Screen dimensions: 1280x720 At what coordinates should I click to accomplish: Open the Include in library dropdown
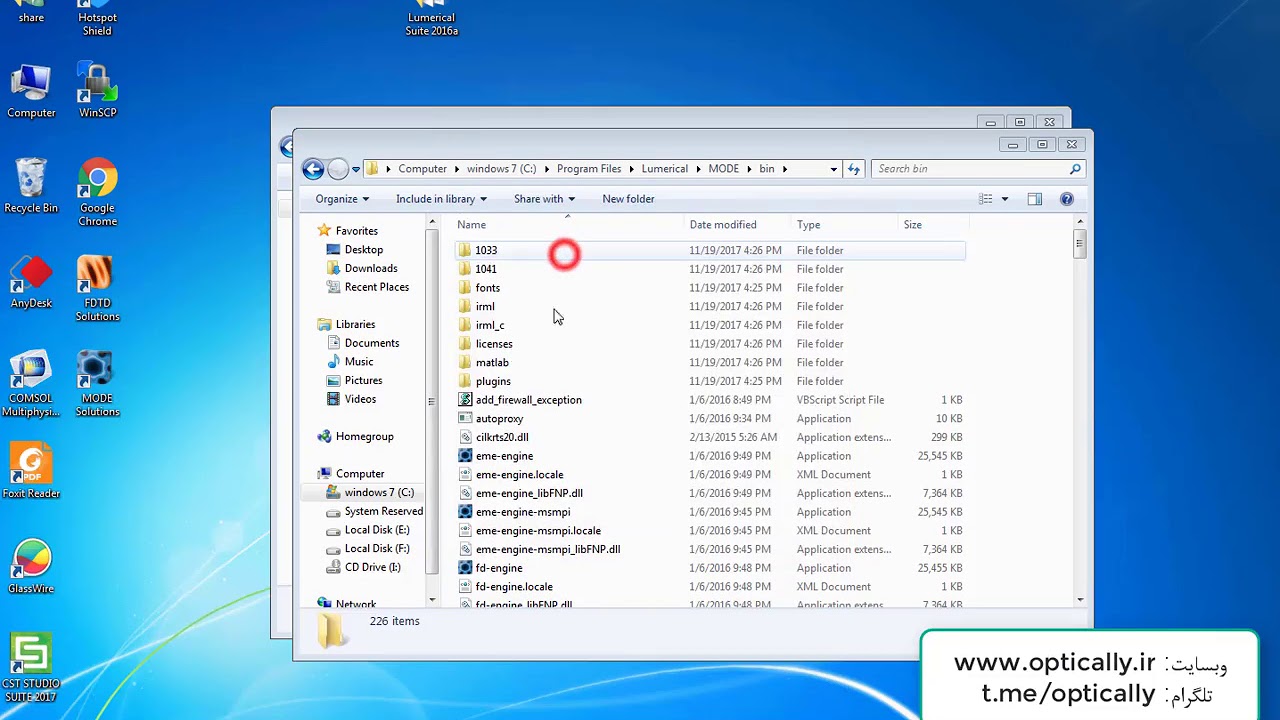point(441,199)
